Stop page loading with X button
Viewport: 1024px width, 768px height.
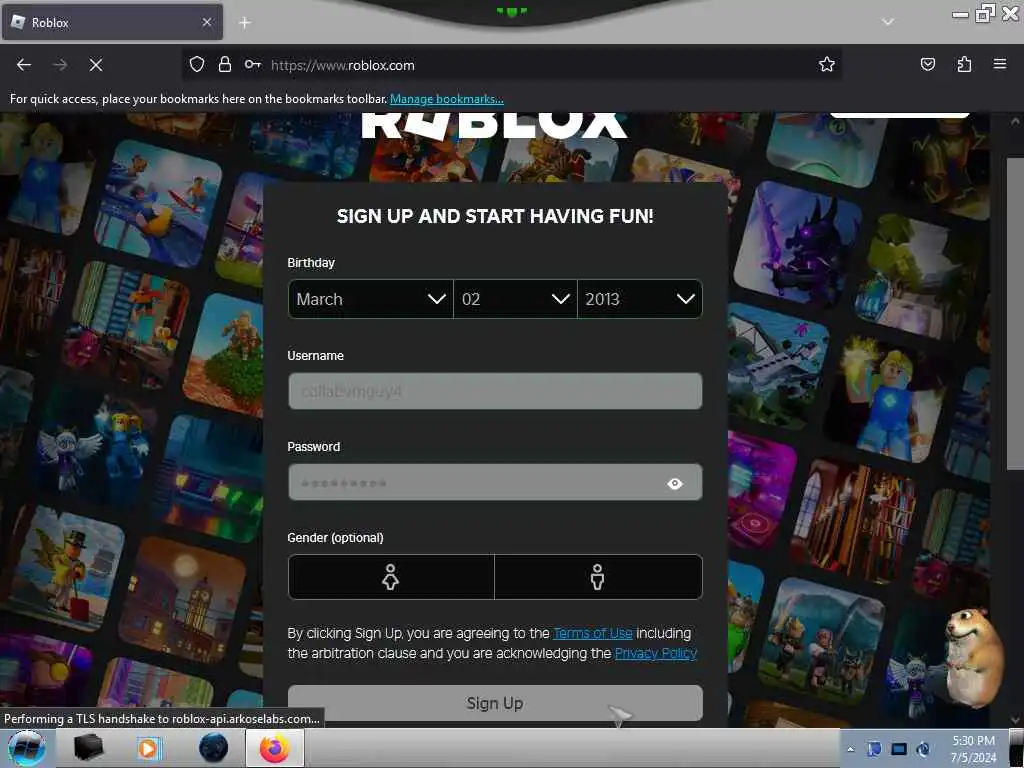(x=96, y=65)
